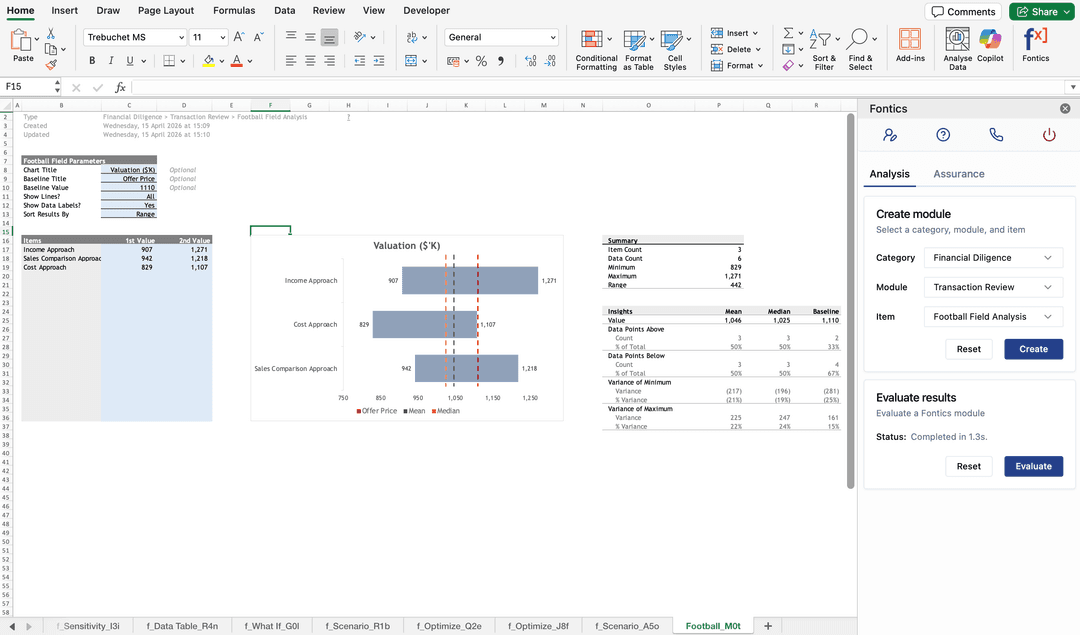Increase font size icon
Image resolution: width=1080 pixels, height=635 pixels.
pyautogui.click(x=239, y=37)
